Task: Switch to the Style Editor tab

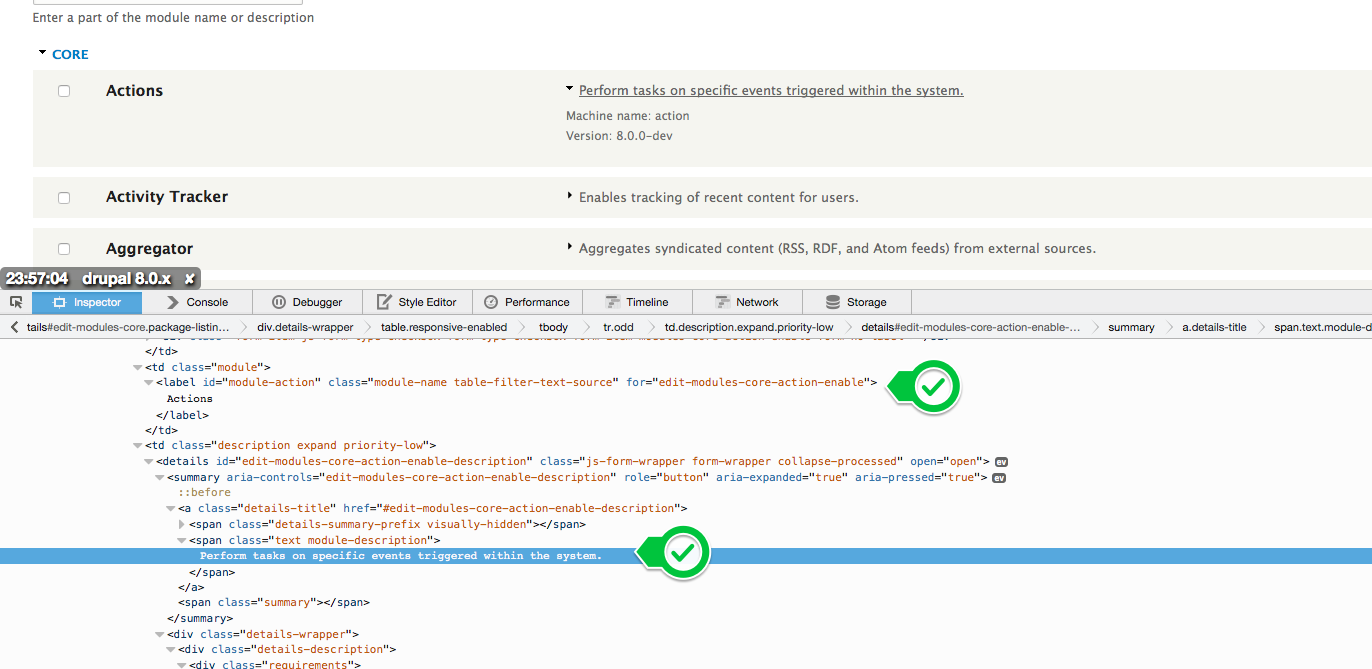Action: pos(417,301)
